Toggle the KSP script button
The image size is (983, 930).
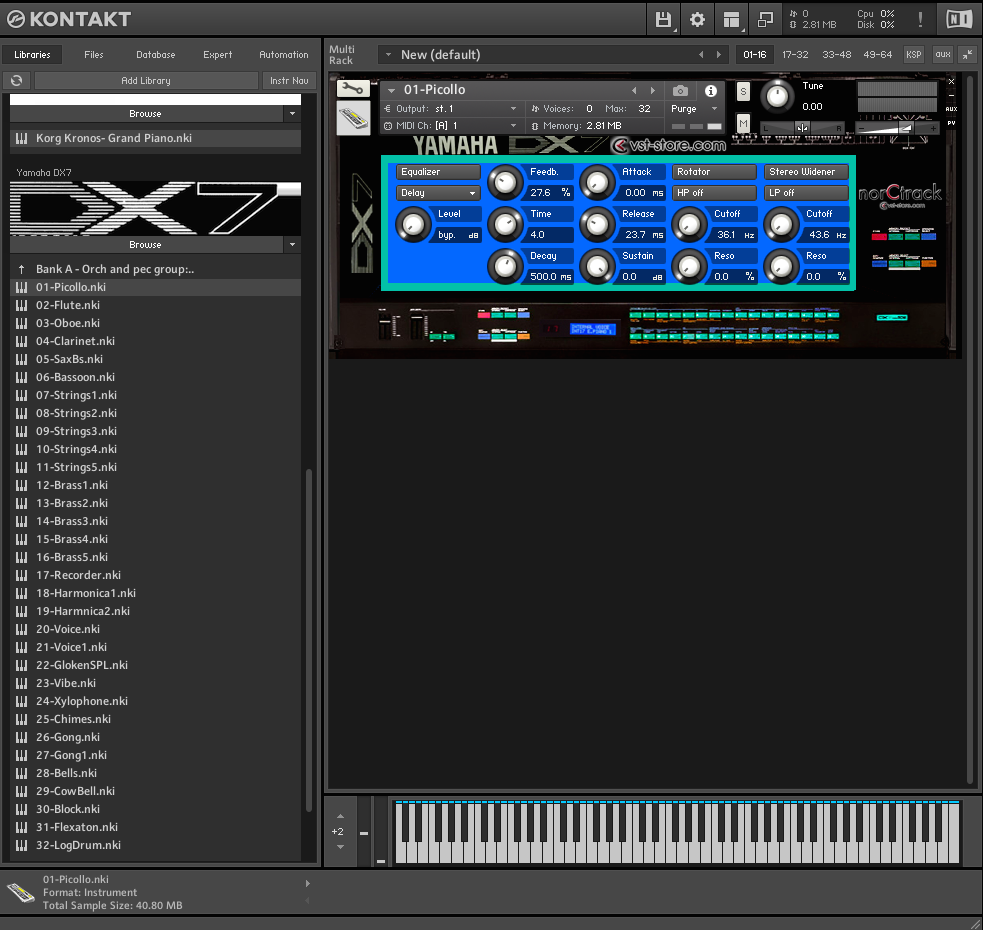click(913, 55)
